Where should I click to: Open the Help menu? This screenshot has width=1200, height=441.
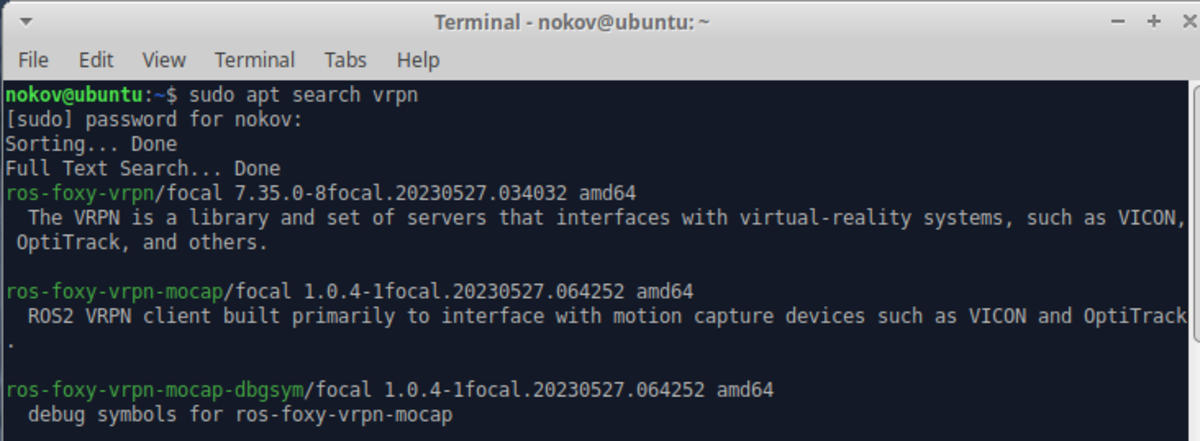pyautogui.click(x=418, y=60)
